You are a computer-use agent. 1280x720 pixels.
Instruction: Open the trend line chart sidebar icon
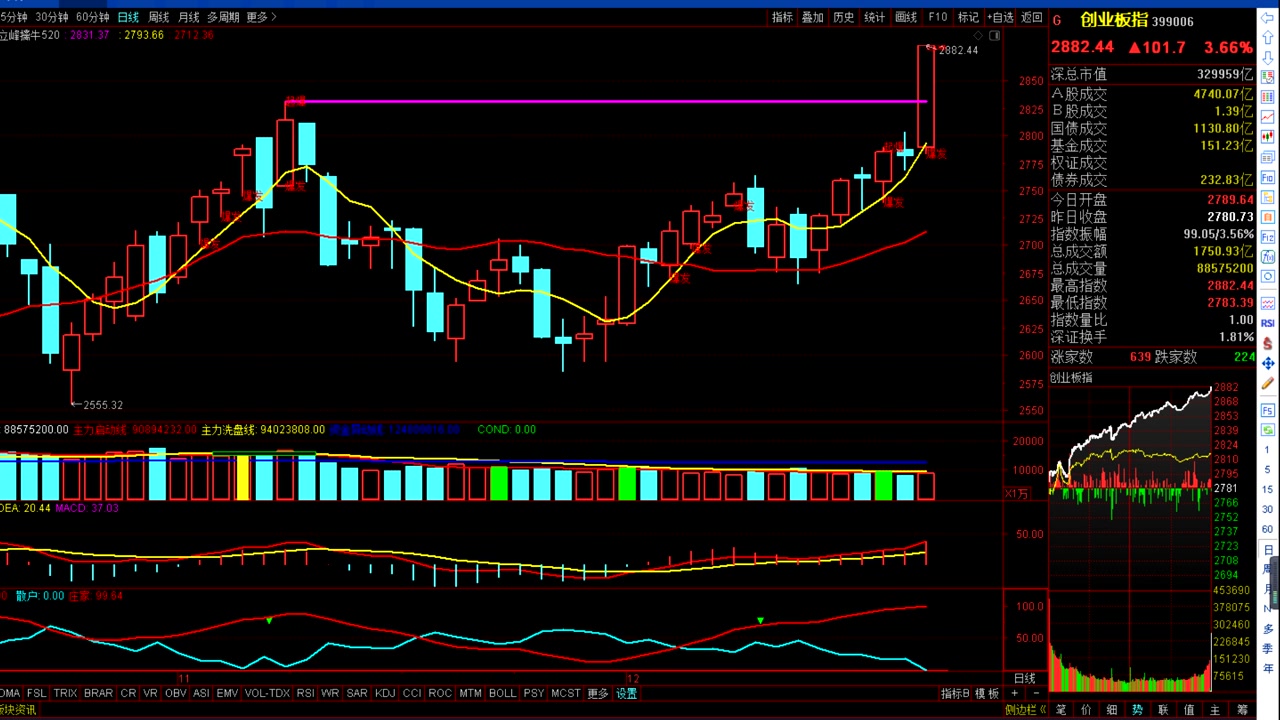tap(1268, 117)
